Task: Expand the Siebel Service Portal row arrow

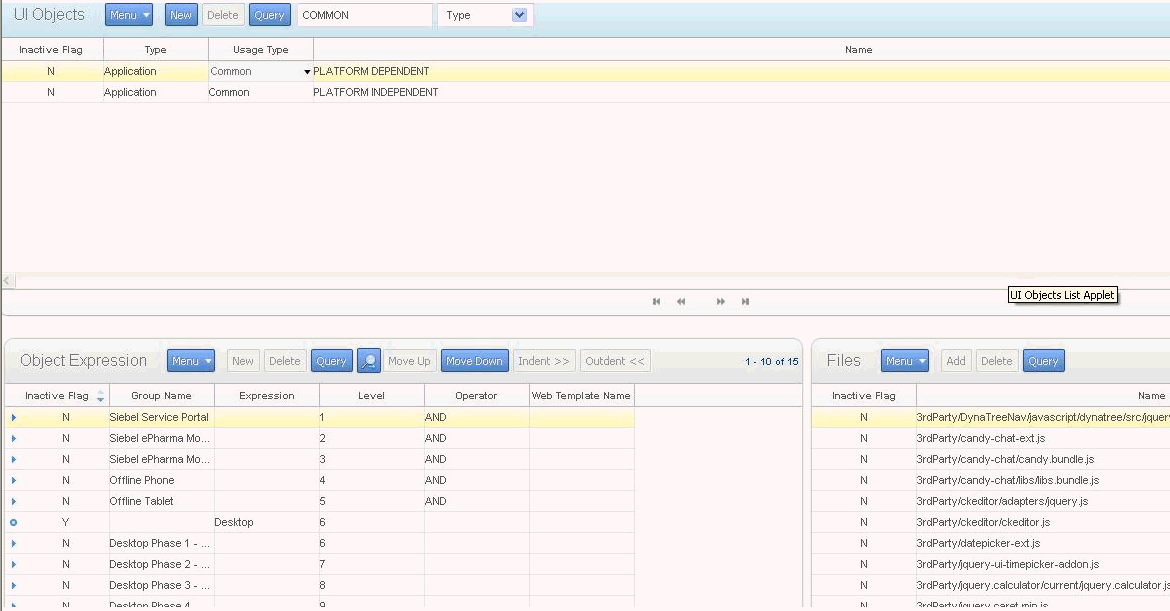Action: pos(13,418)
